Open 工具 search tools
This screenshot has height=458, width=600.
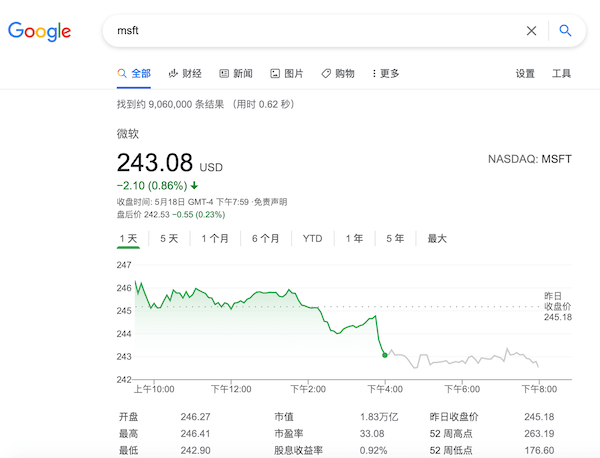pyautogui.click(x=562, y=73)
